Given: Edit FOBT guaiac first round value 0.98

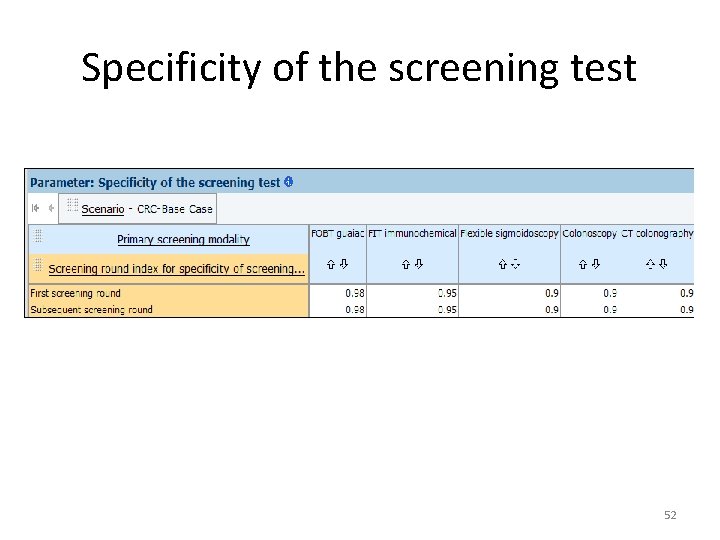Looking at the screenshot, I should (x=354, y=293).
